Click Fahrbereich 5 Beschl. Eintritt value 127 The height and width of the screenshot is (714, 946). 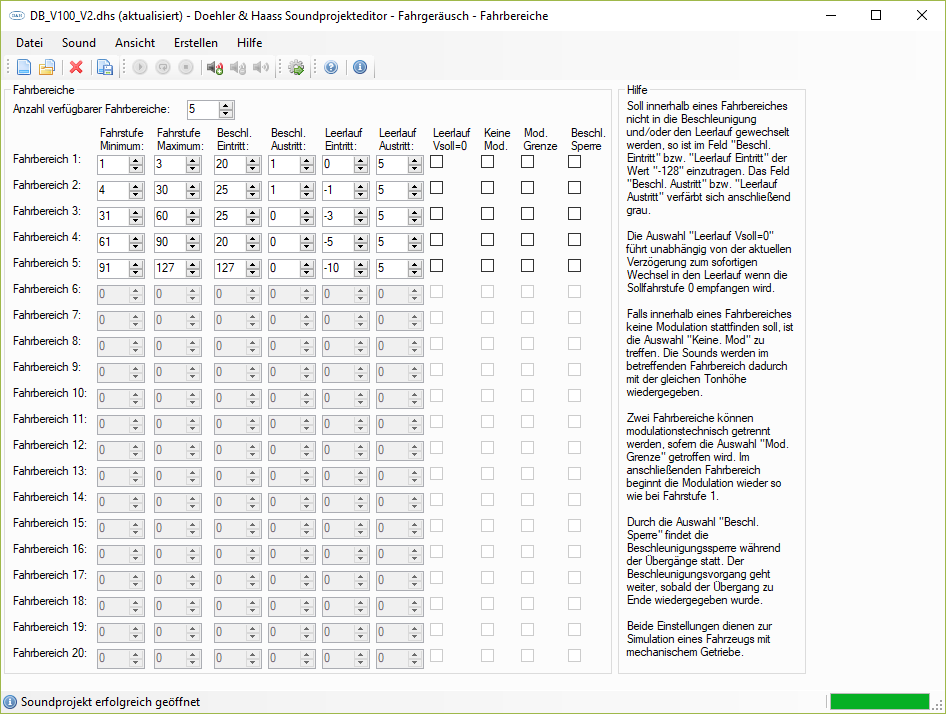pyautogui.click(x=230, y=268)
